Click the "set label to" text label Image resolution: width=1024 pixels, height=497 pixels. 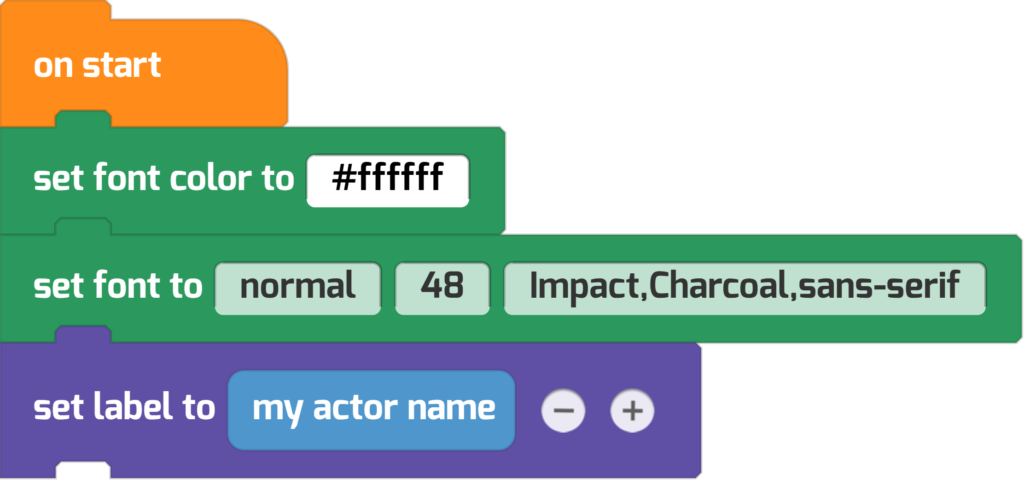(124, 408)
